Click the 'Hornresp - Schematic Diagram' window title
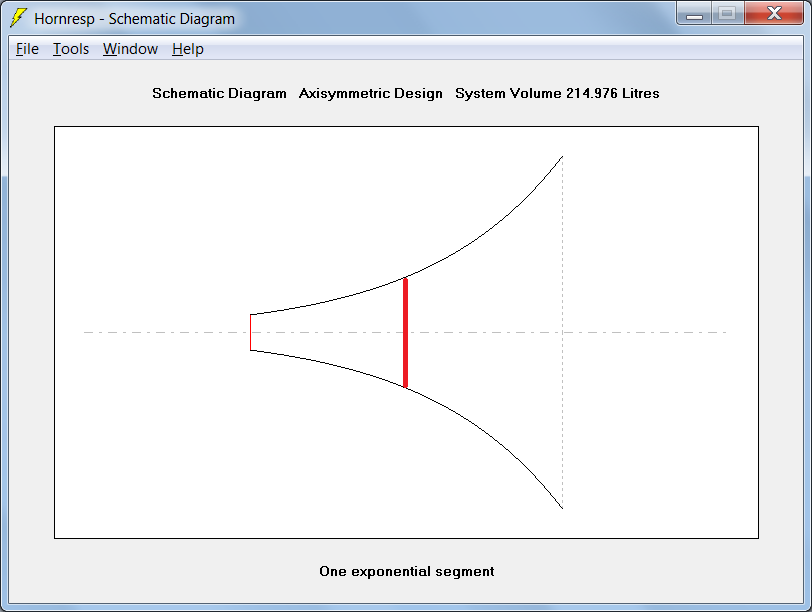 coord(135,19)
